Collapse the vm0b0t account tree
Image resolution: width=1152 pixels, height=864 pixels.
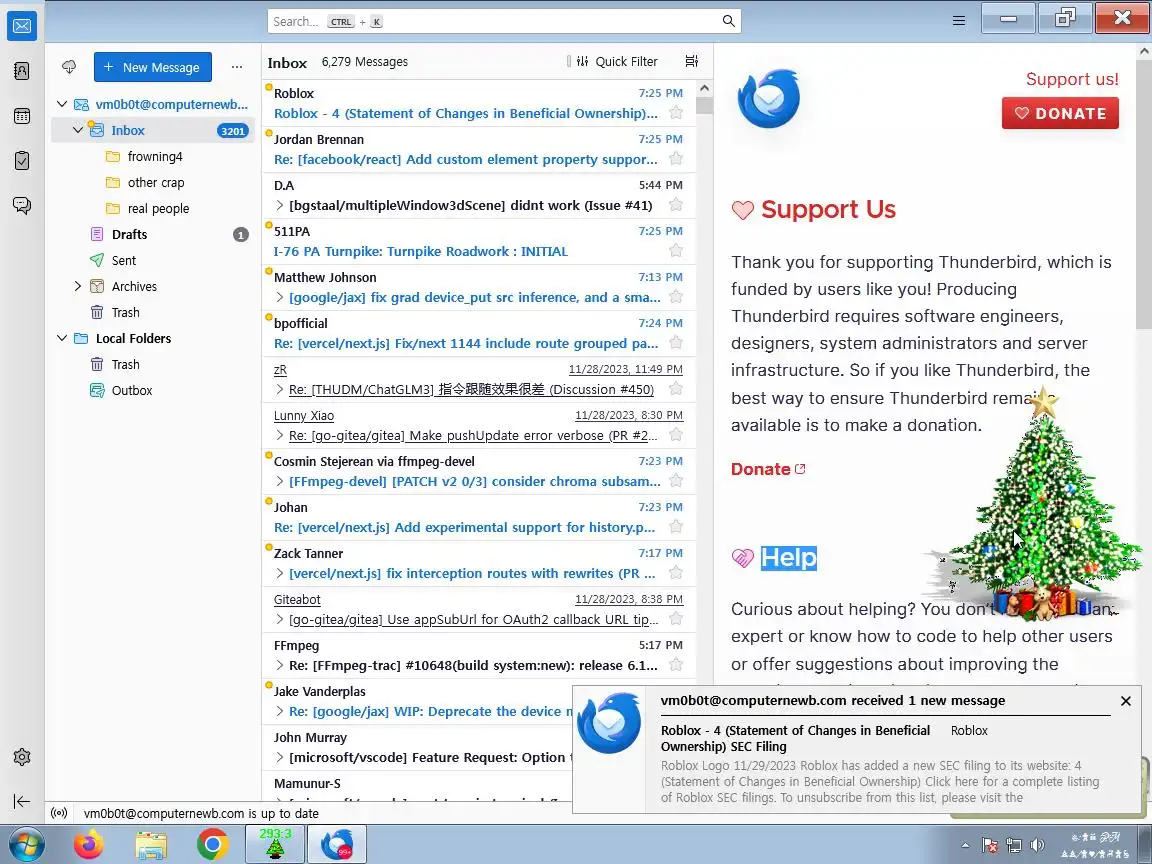coord(62,104)
